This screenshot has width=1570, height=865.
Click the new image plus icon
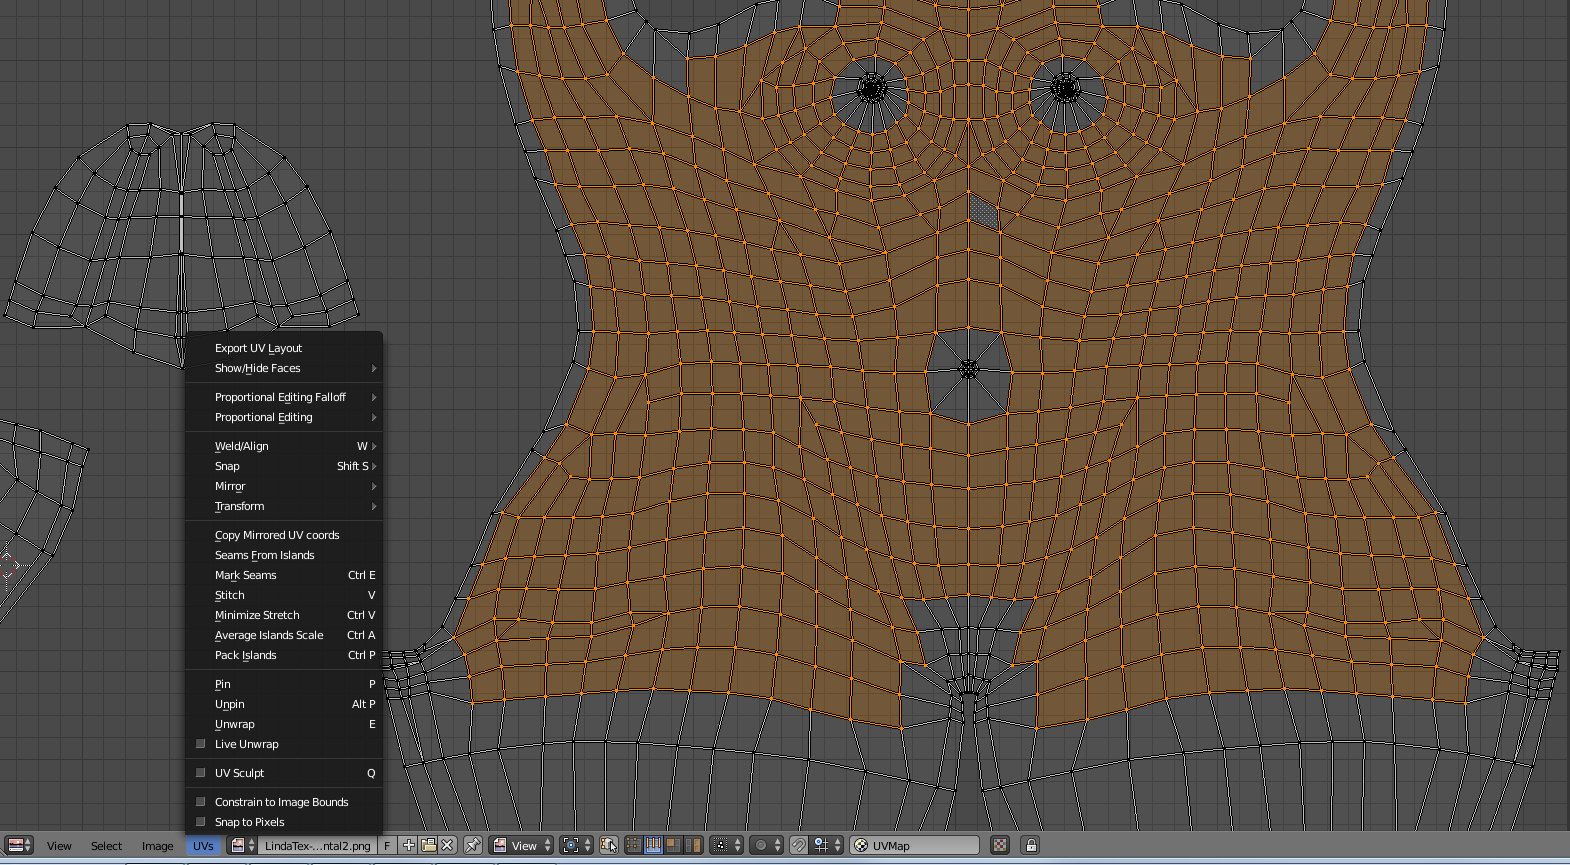409,845
